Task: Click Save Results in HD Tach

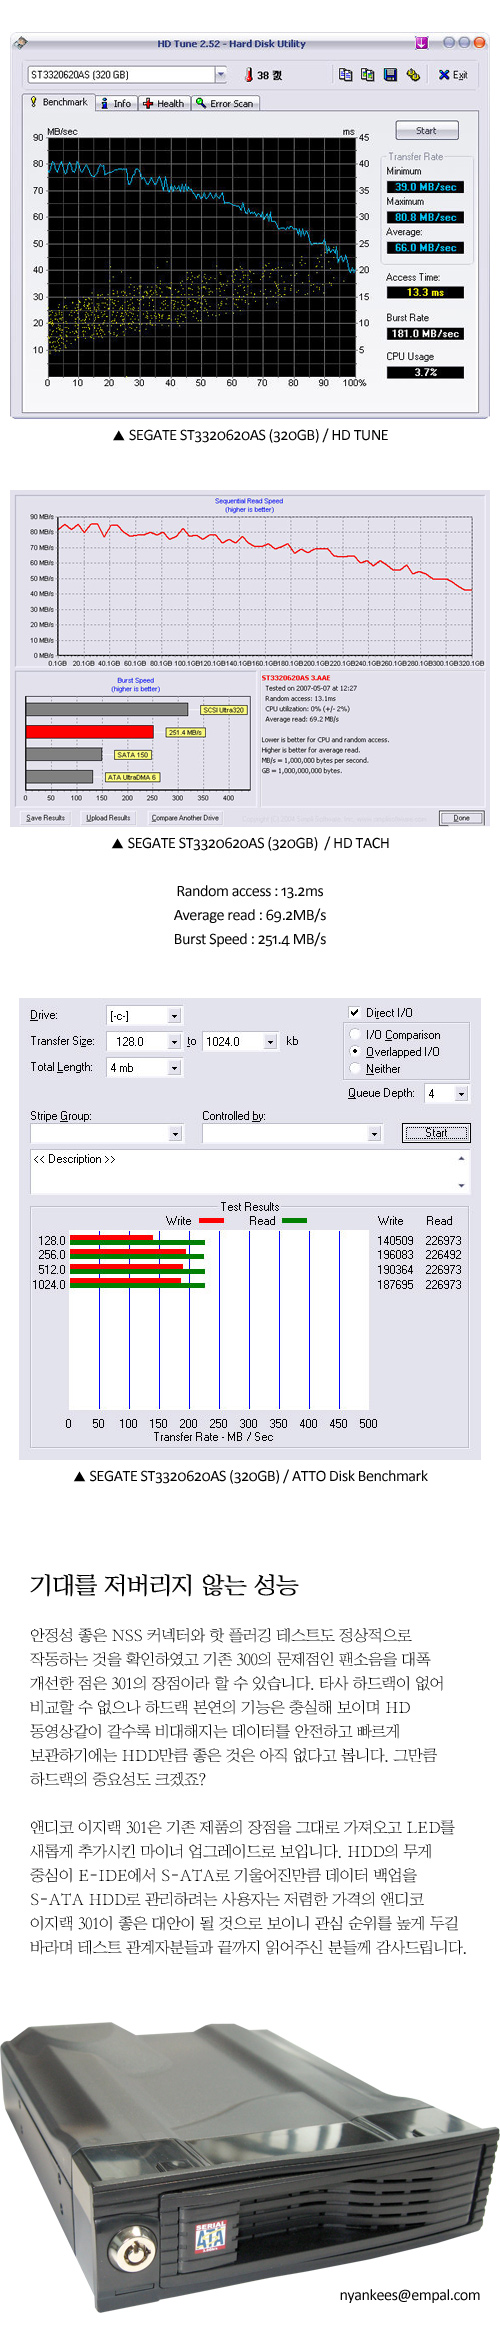Action: pos(45,817)
